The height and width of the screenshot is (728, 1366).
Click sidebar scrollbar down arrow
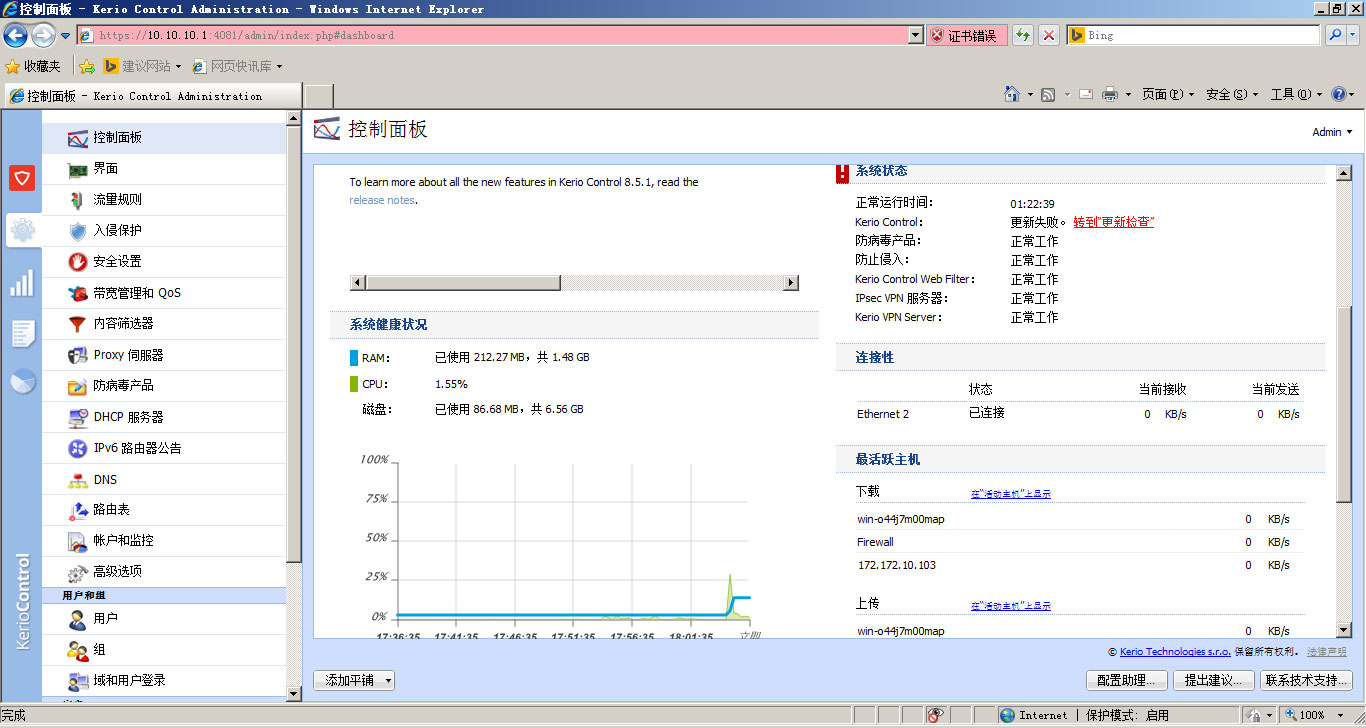[294, 693]
